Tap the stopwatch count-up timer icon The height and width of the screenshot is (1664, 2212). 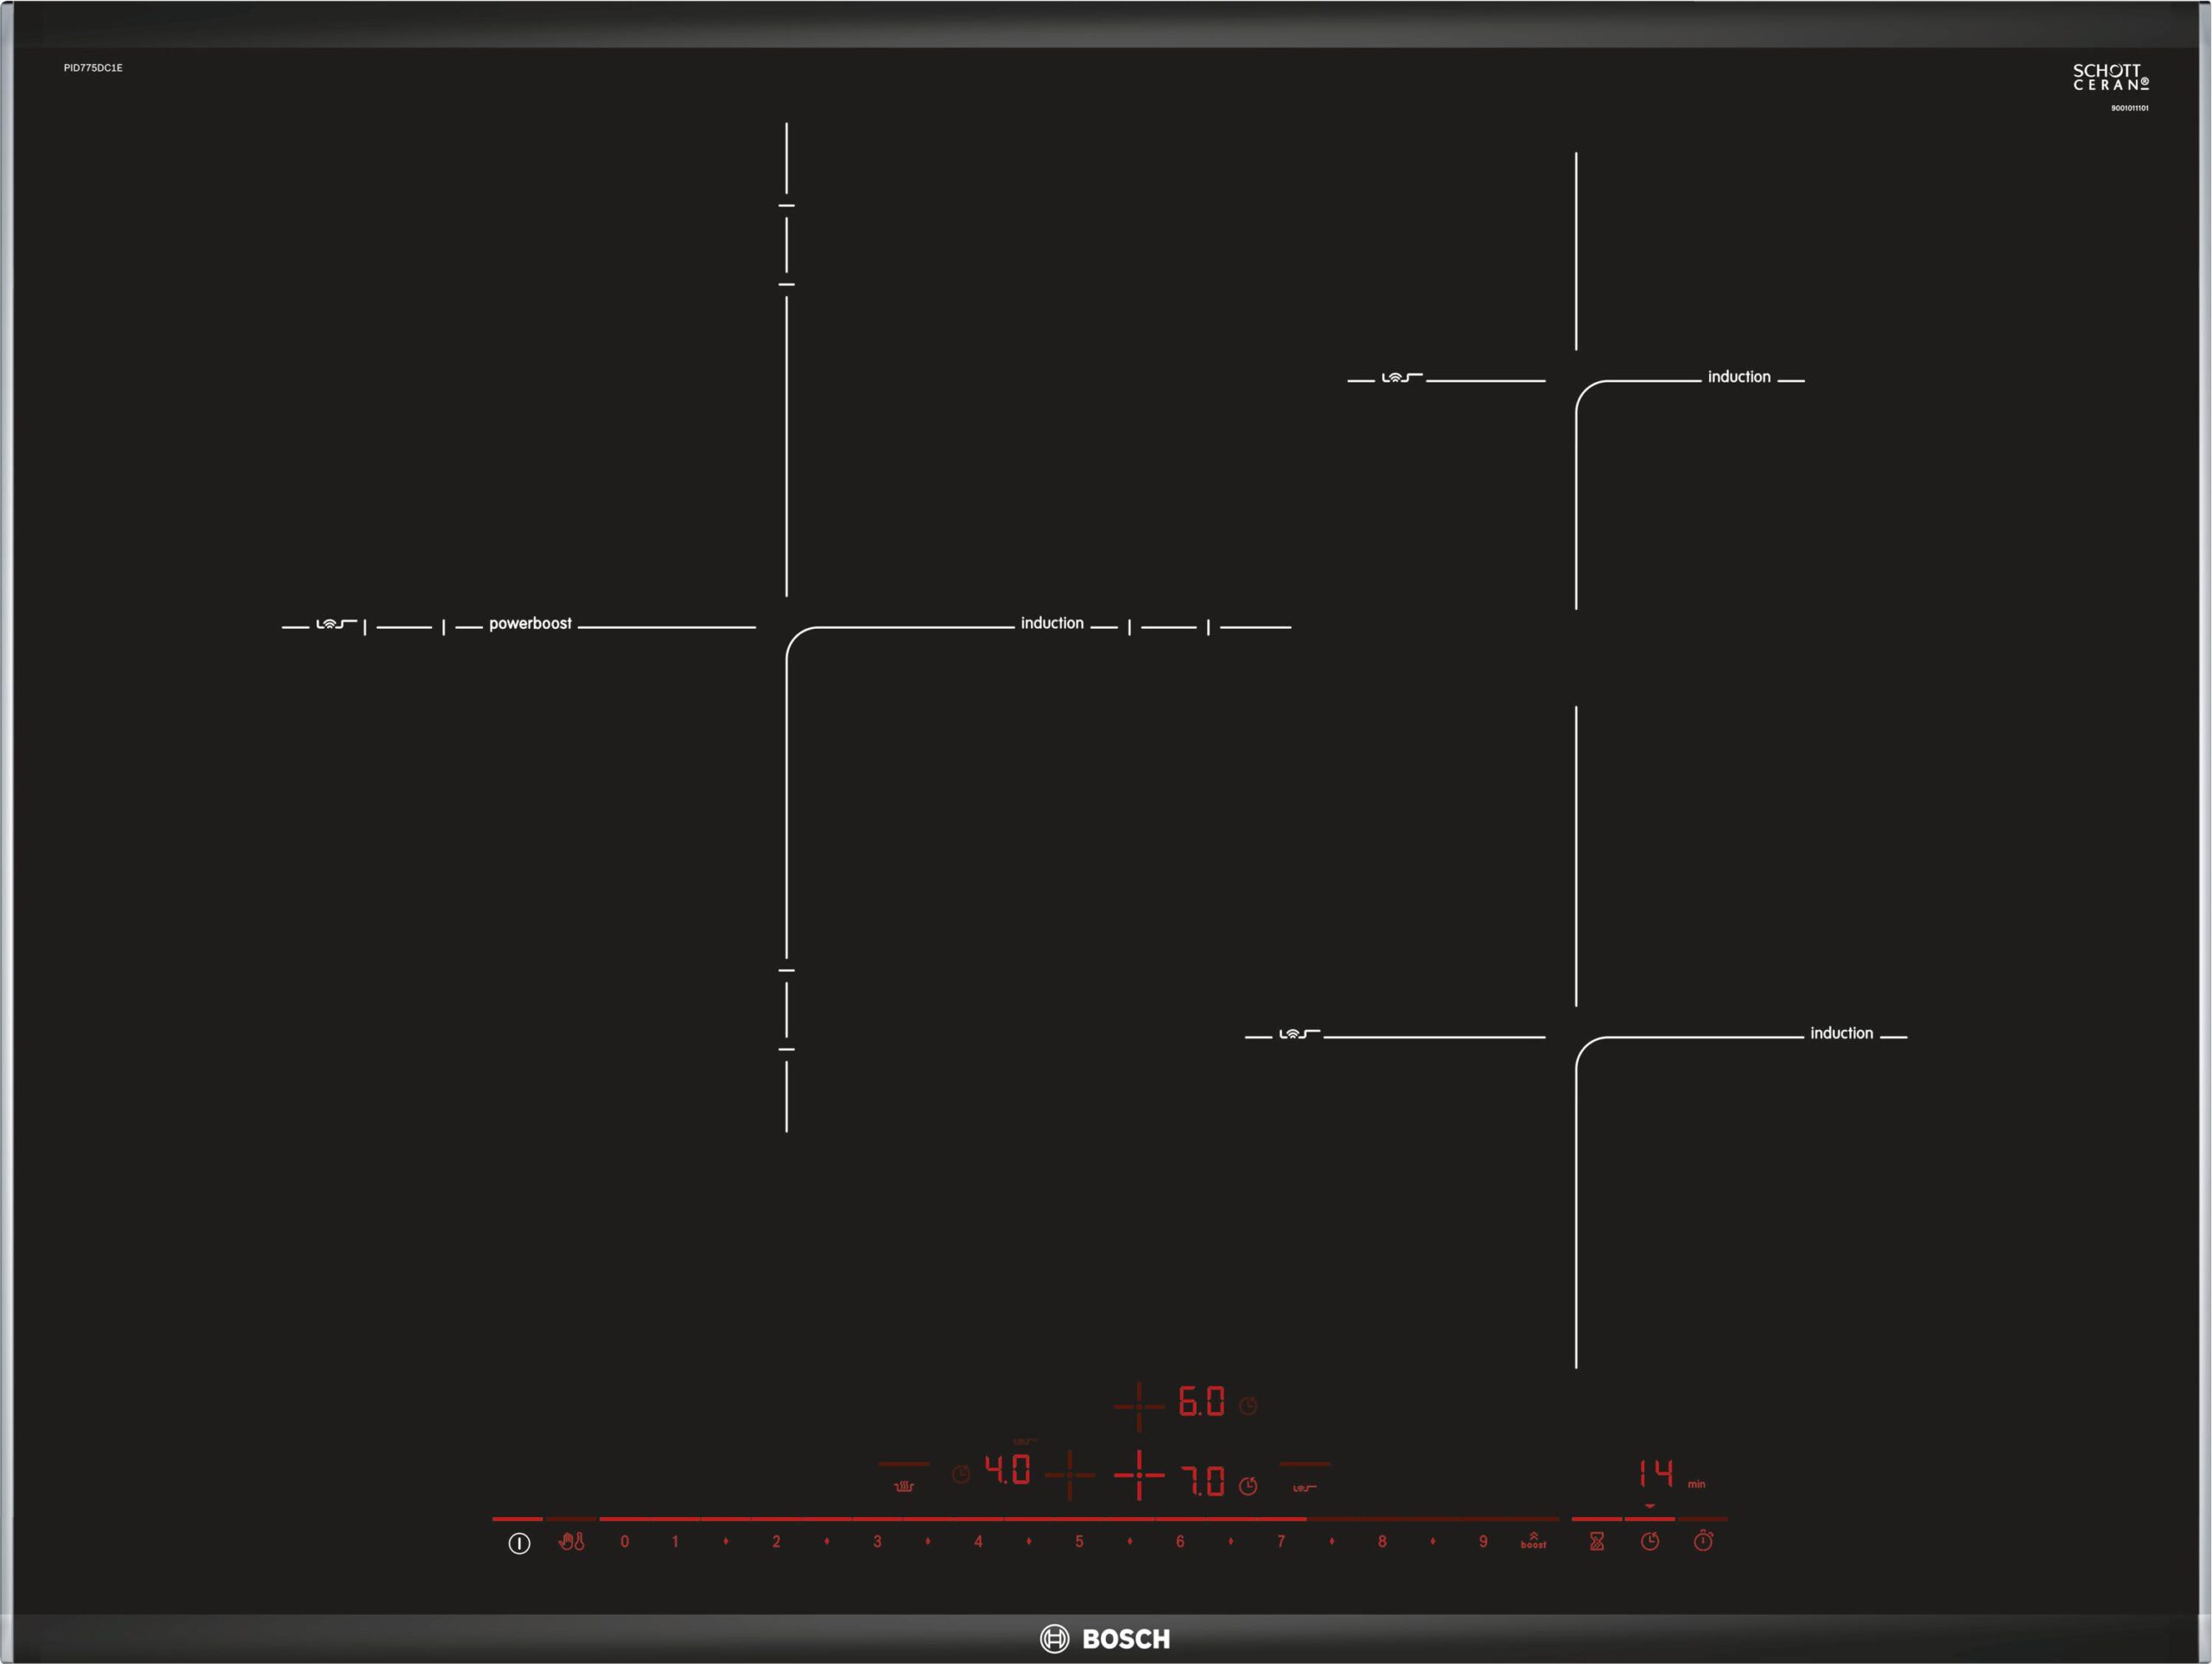[x=1703, y=1542]
